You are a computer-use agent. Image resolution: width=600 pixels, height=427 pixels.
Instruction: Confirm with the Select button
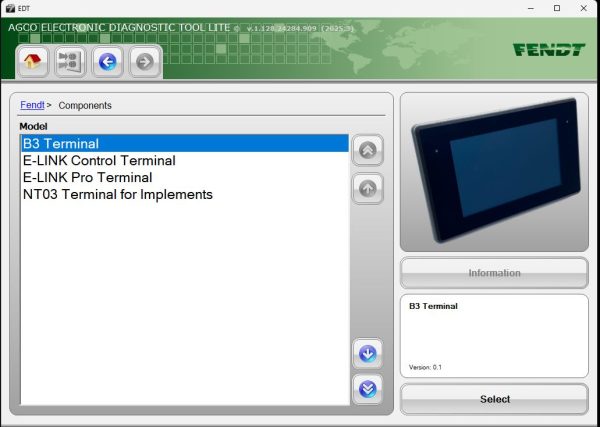pyautogui.click(x=494, y=399)
